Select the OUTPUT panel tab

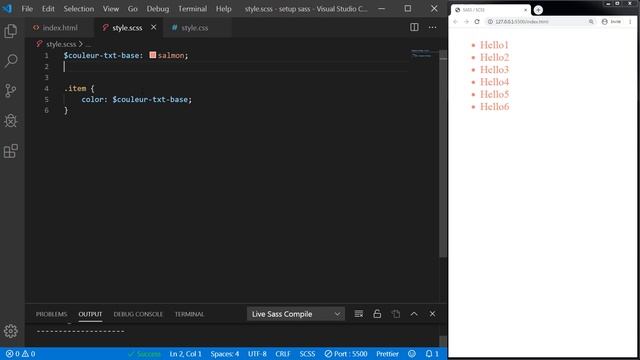pyautogui.click(x=90, y=314)
